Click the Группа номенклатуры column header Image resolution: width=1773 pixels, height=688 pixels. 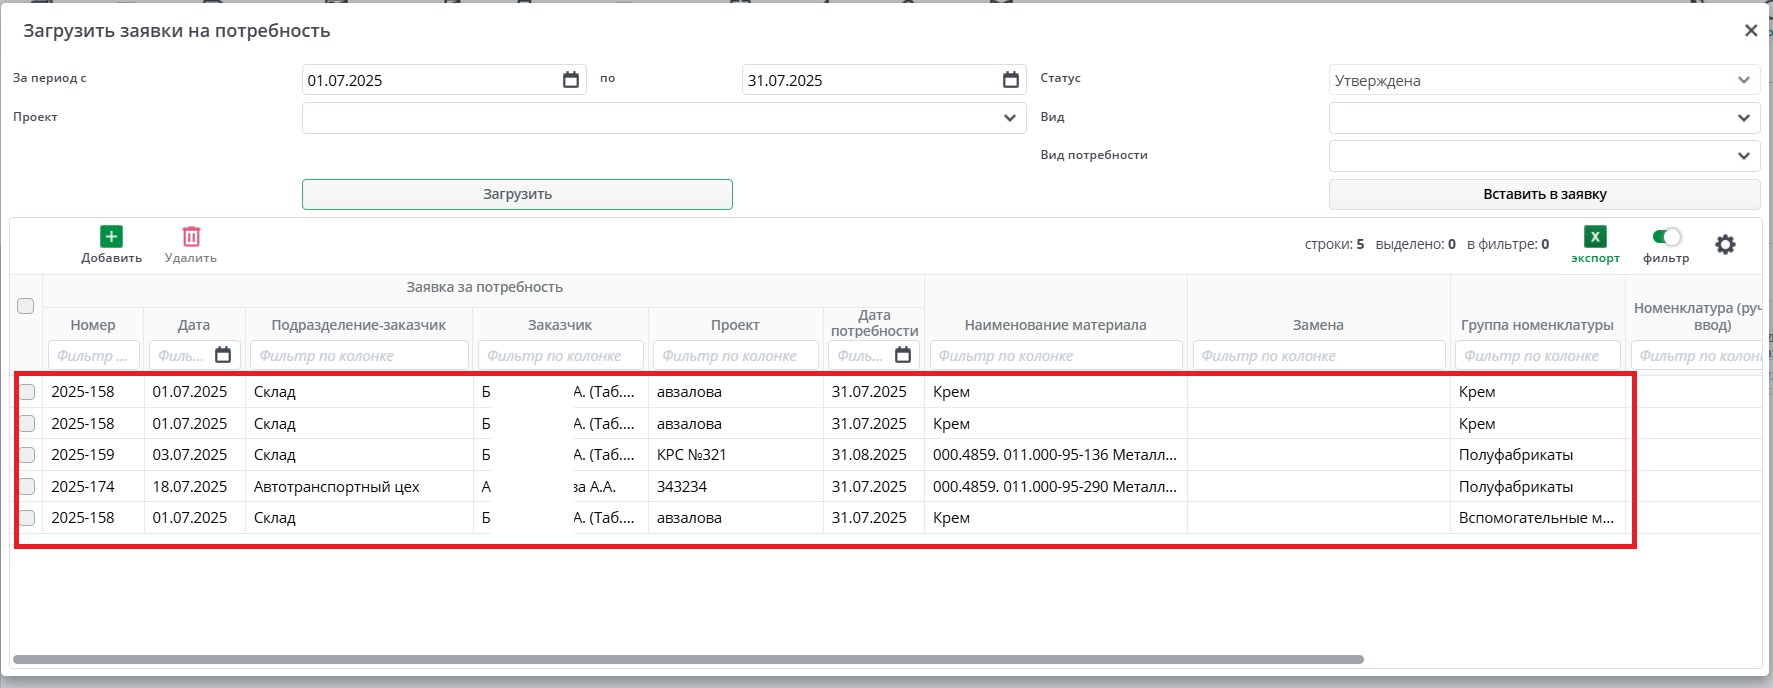pos(1537,325)
